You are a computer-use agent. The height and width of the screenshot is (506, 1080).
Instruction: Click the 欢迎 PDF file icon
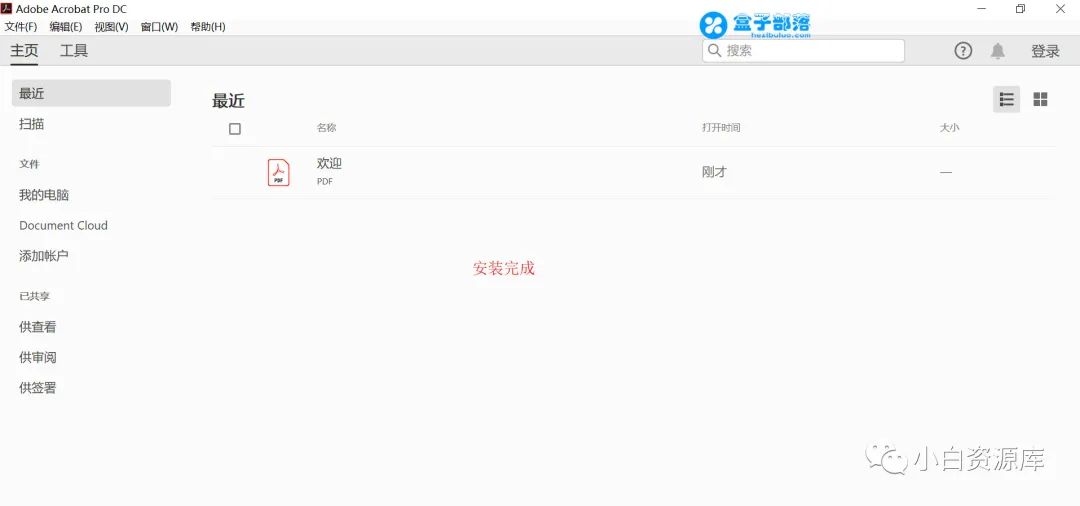(278, 172)
